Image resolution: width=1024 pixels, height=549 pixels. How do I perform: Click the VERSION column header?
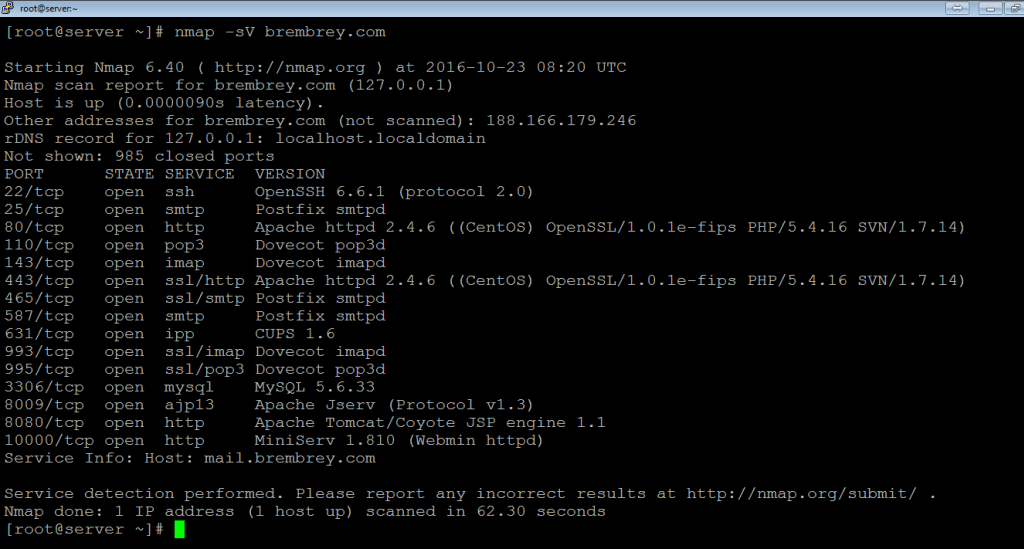point(290,174)
